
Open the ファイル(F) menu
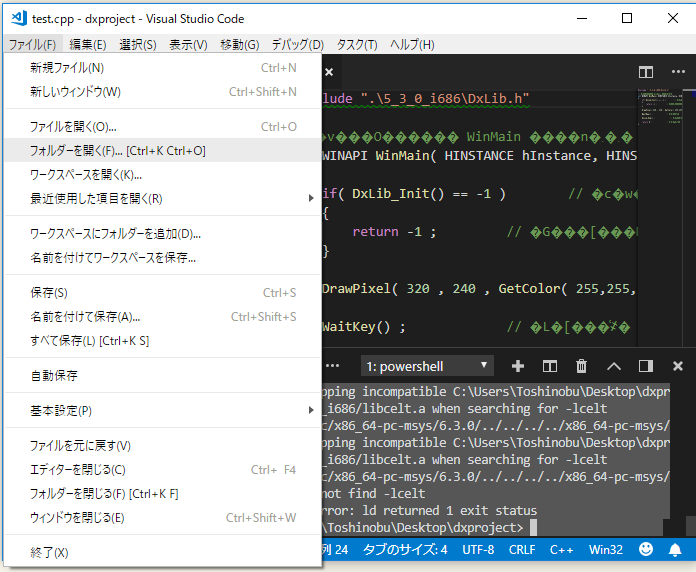point(32,44)
